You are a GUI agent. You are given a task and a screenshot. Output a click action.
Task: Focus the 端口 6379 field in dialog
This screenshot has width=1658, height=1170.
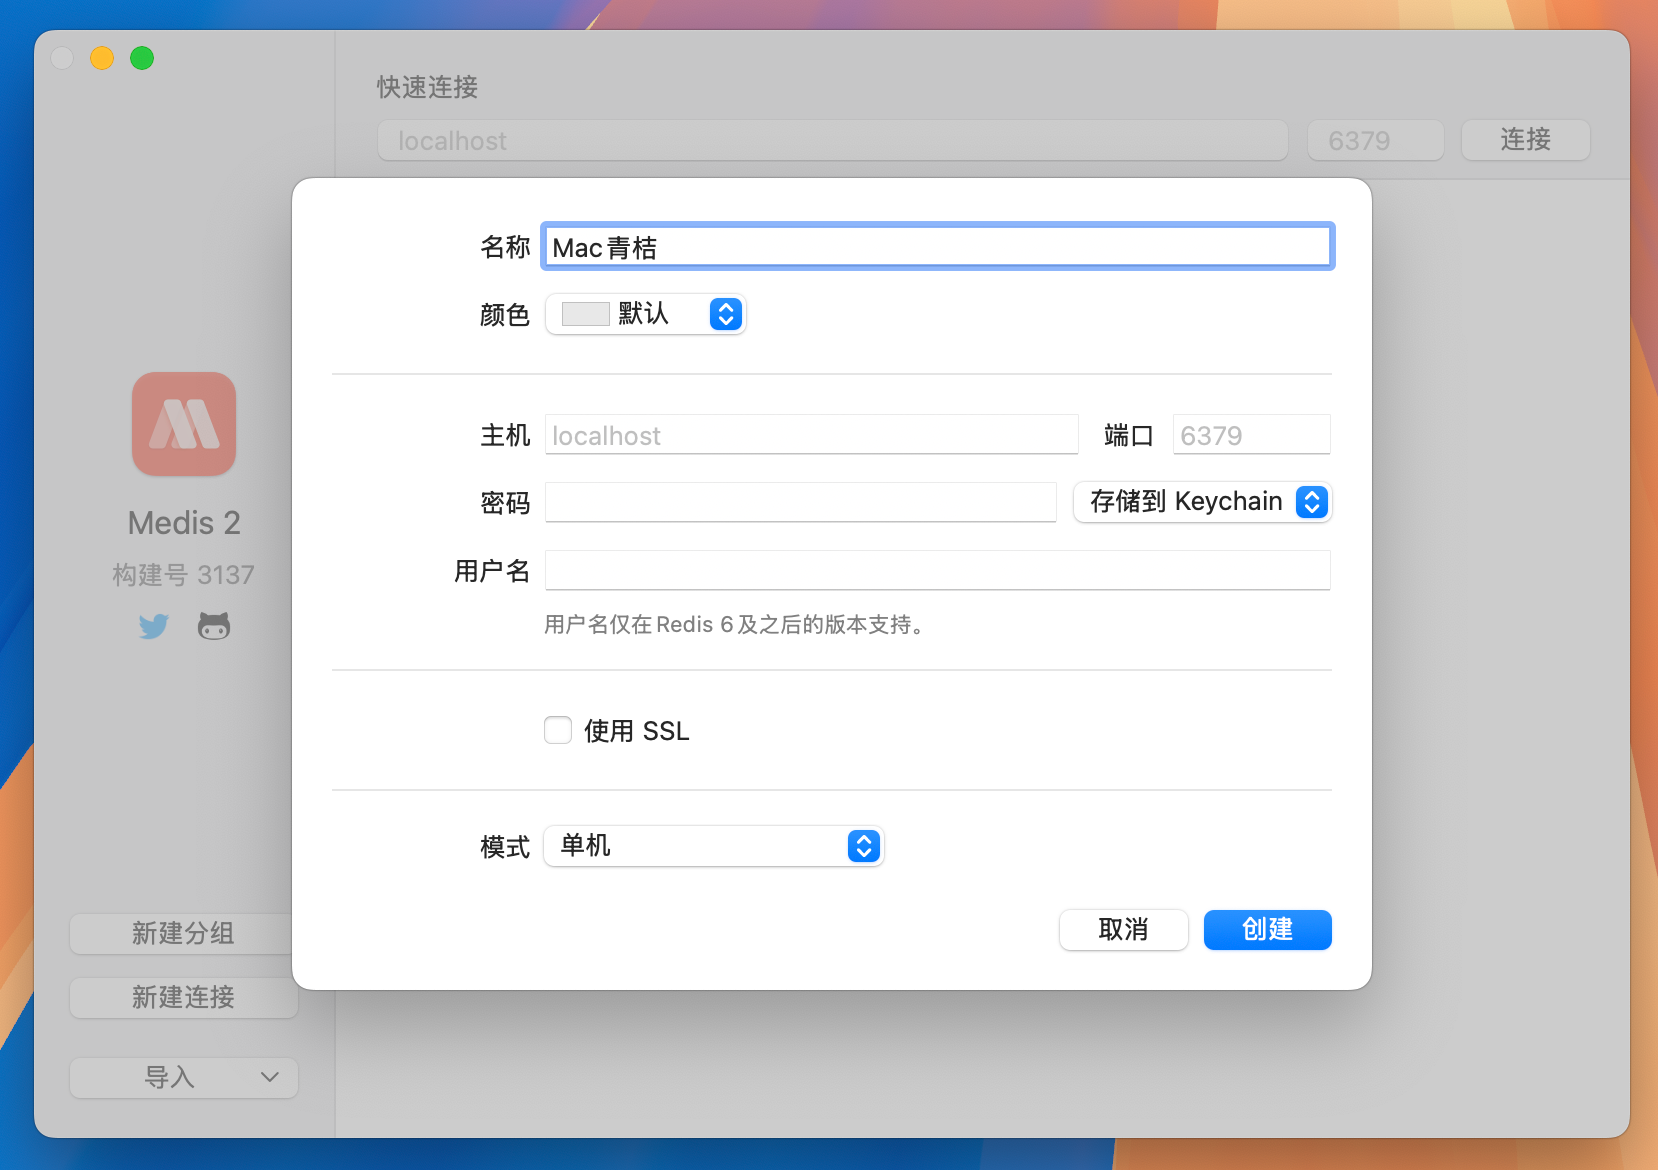click(1252, 435)
